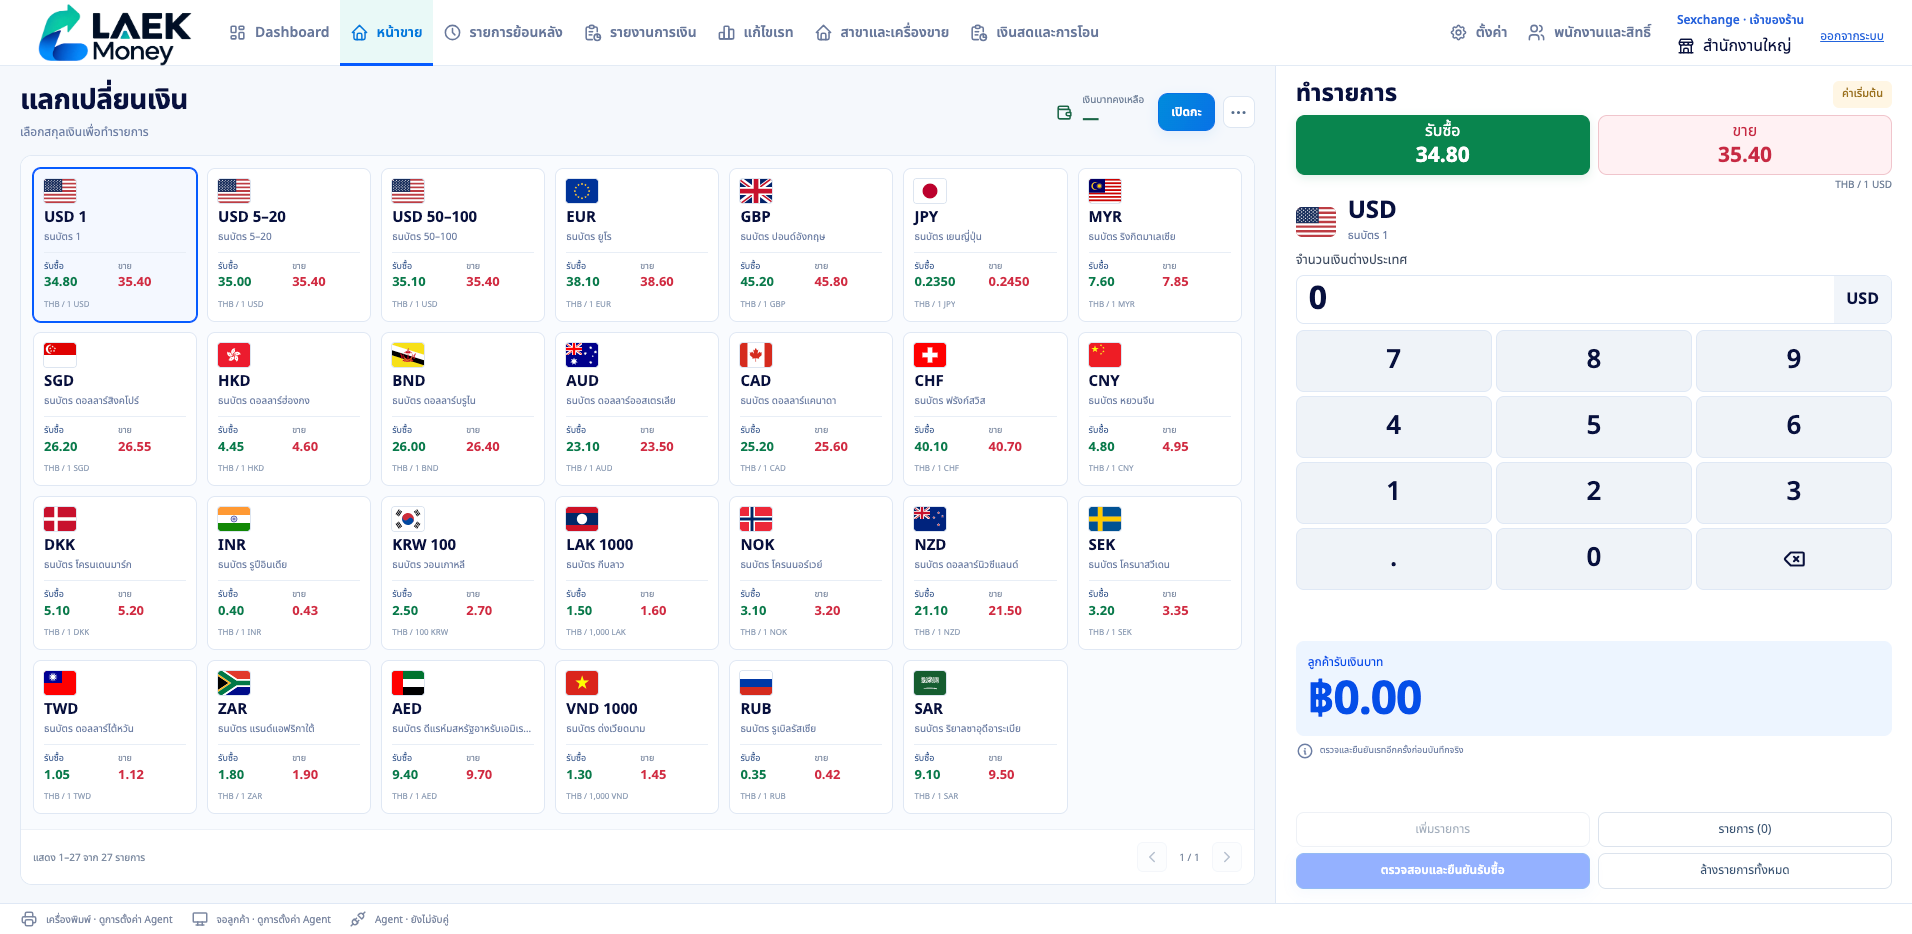Click the ออกจากระบบ logout link

pyautogui.click(x=1851, y=36)
